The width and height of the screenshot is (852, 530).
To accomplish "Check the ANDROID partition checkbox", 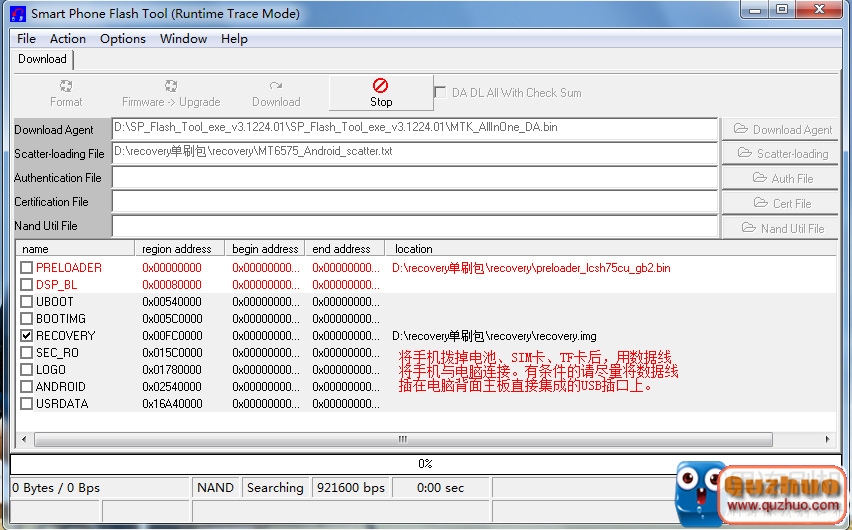I will [27, 387].
